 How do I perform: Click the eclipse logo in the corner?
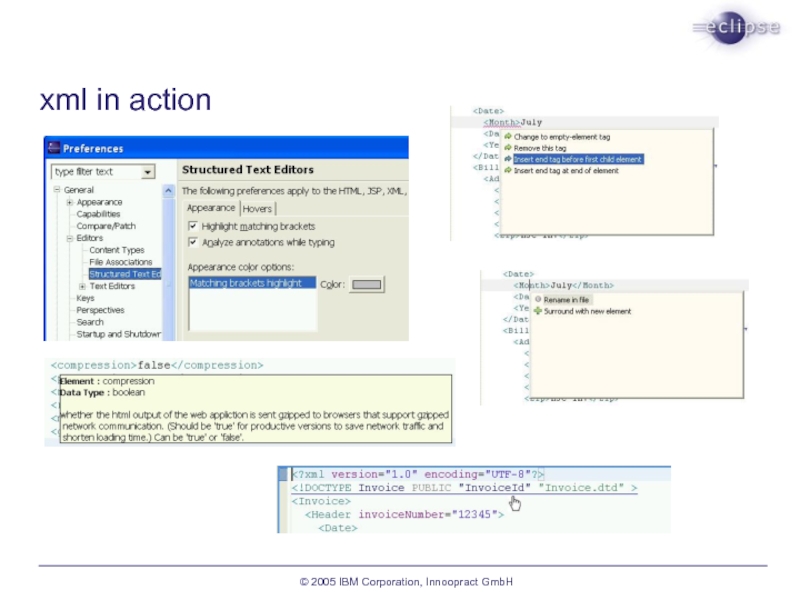click(x=736, y=28)
